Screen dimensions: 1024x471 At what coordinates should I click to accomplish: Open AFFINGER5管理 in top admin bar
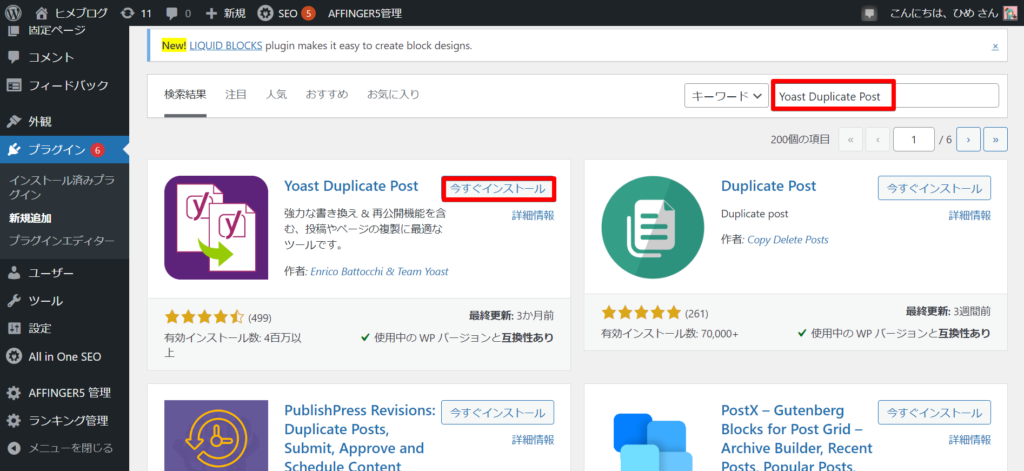364,12
